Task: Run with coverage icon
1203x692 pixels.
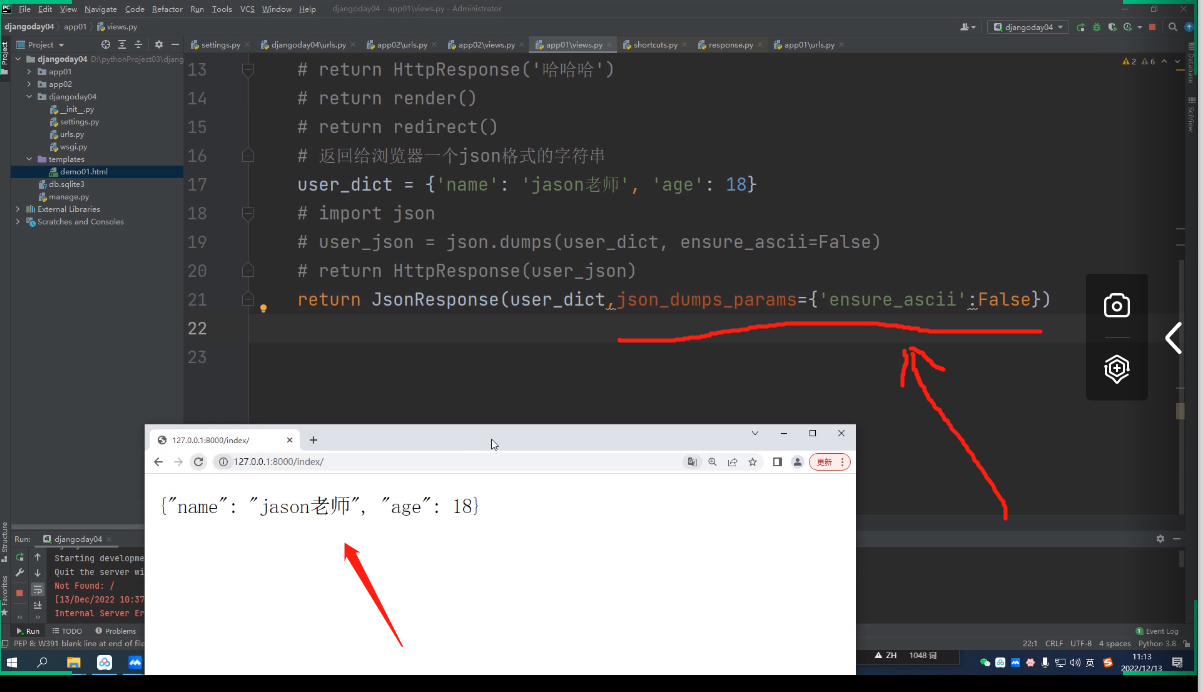Action: (x=1111, y=27)
